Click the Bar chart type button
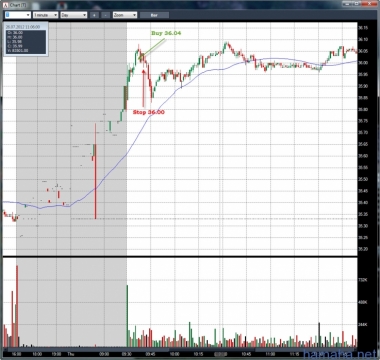Viewport: 380px width, 360px height. 154,15
